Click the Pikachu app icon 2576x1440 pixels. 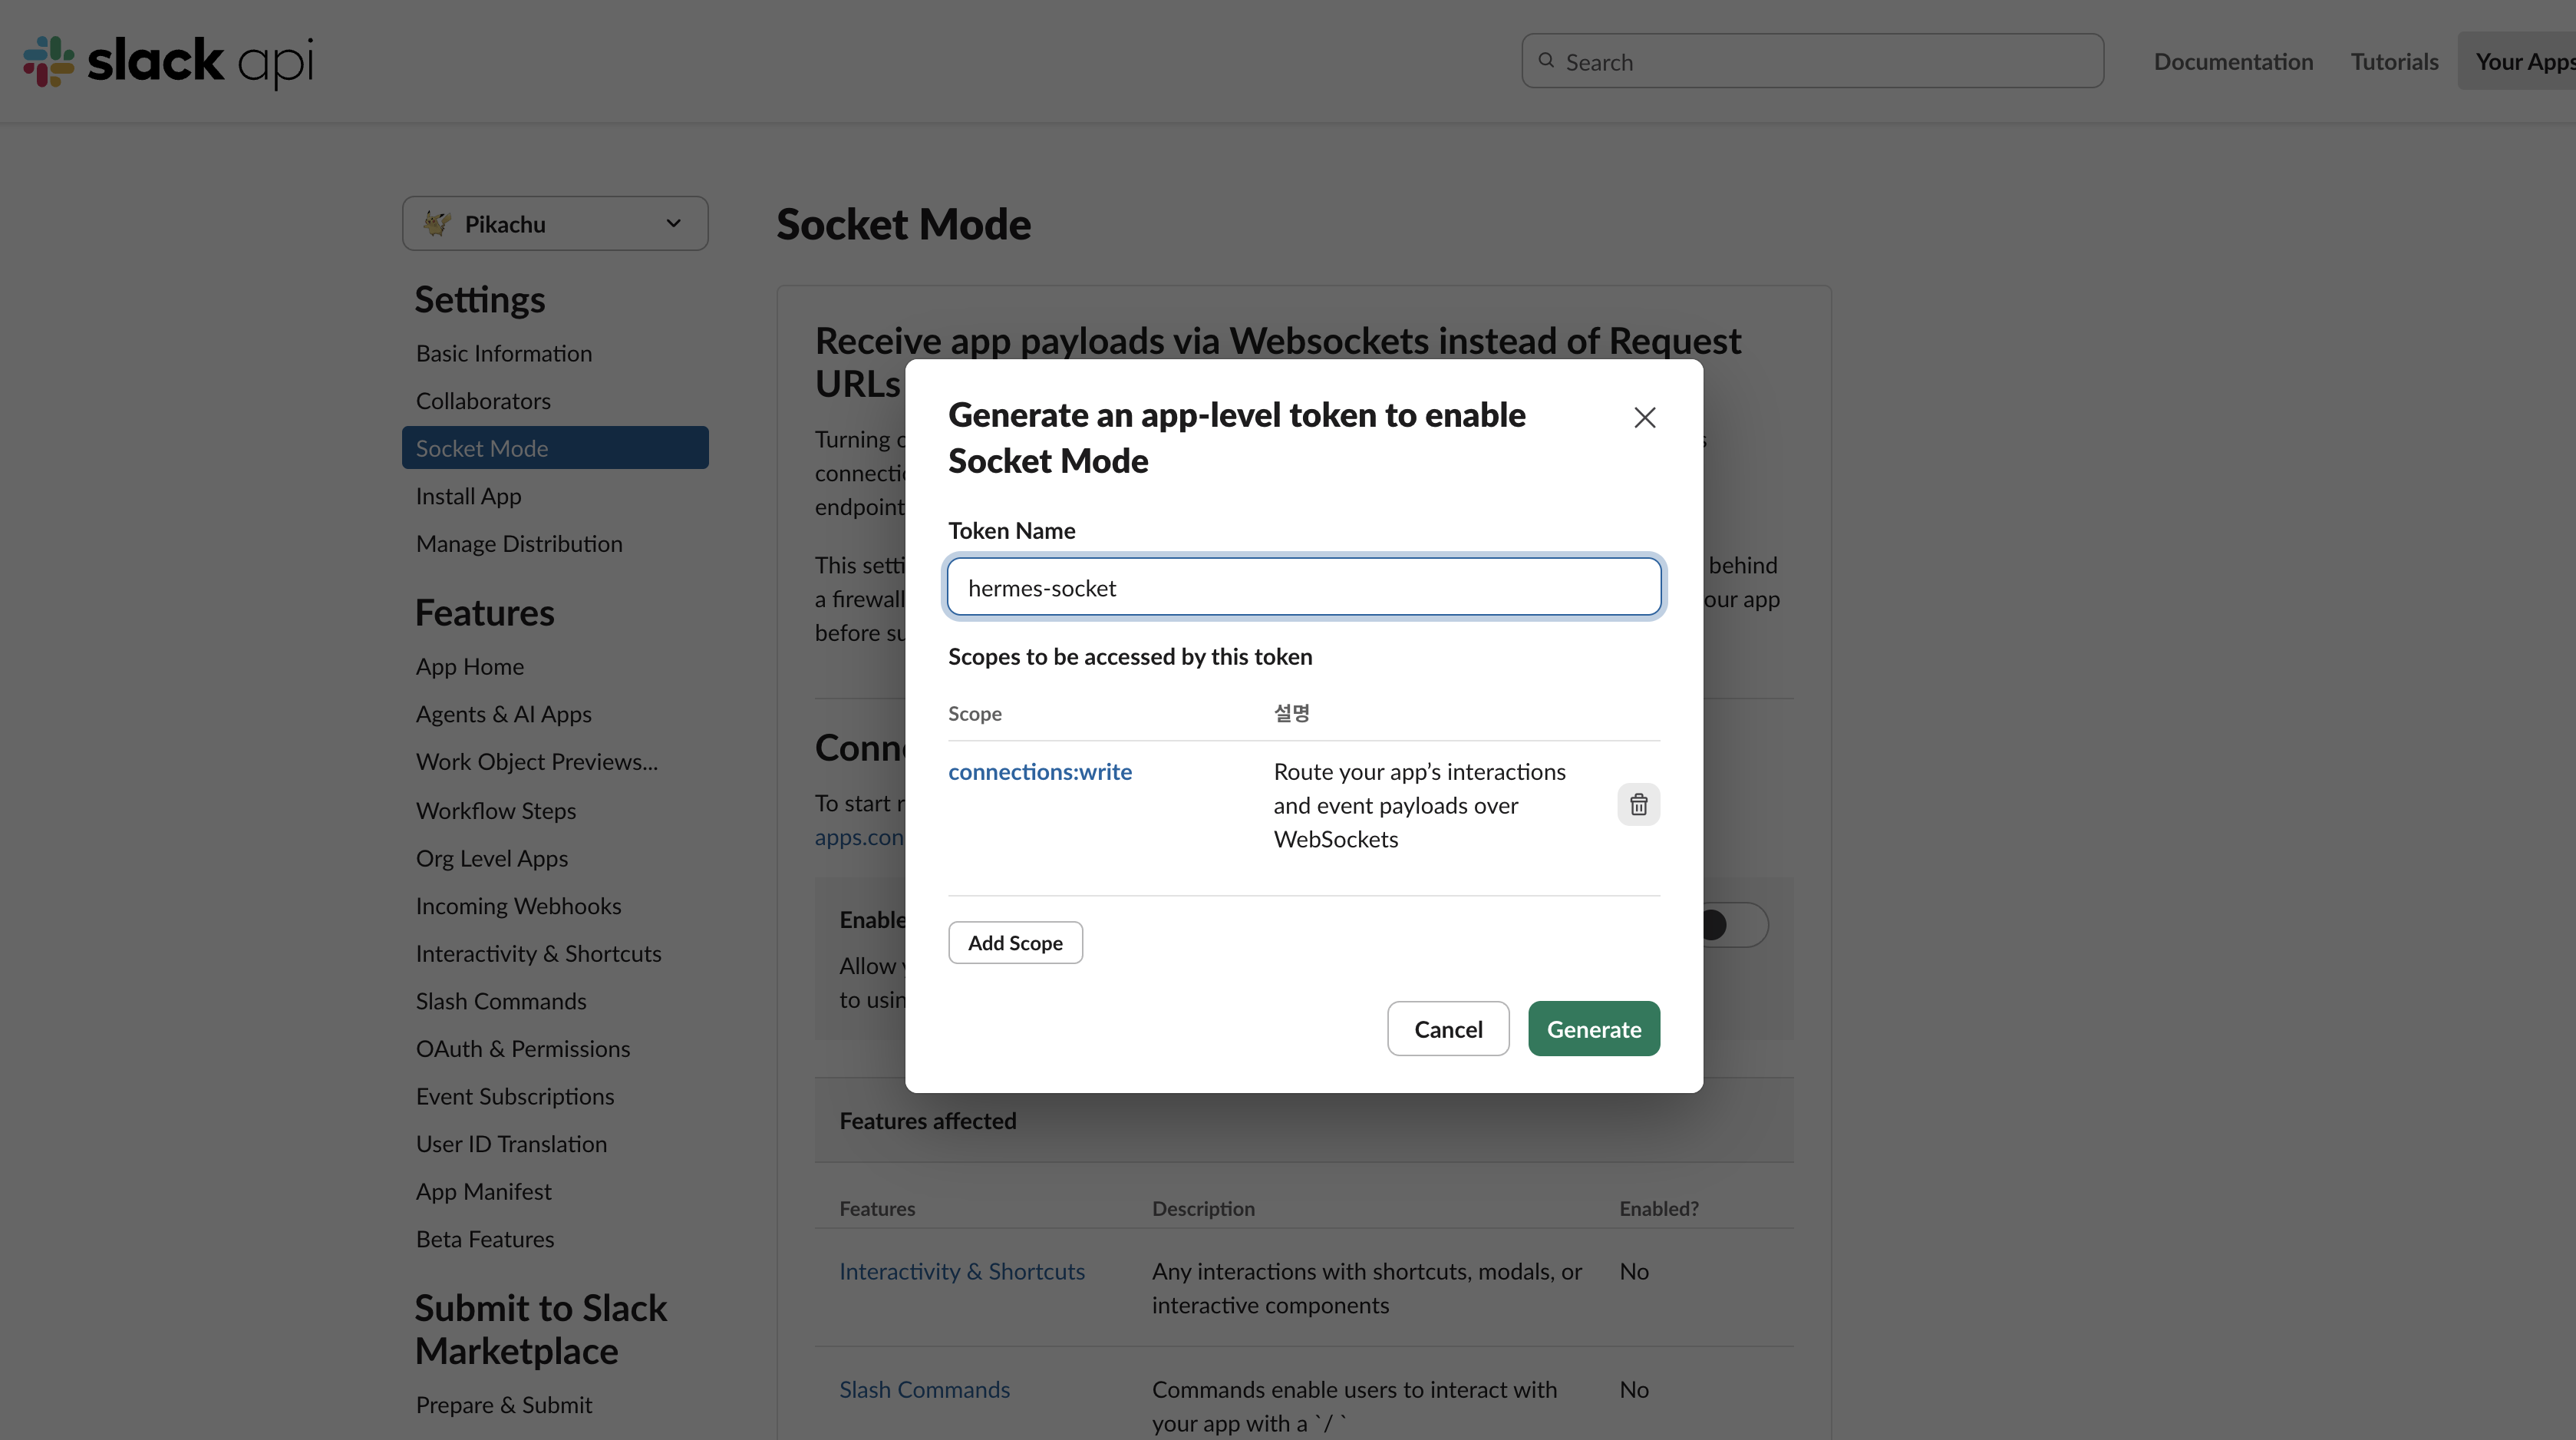[x=436, y=224]
